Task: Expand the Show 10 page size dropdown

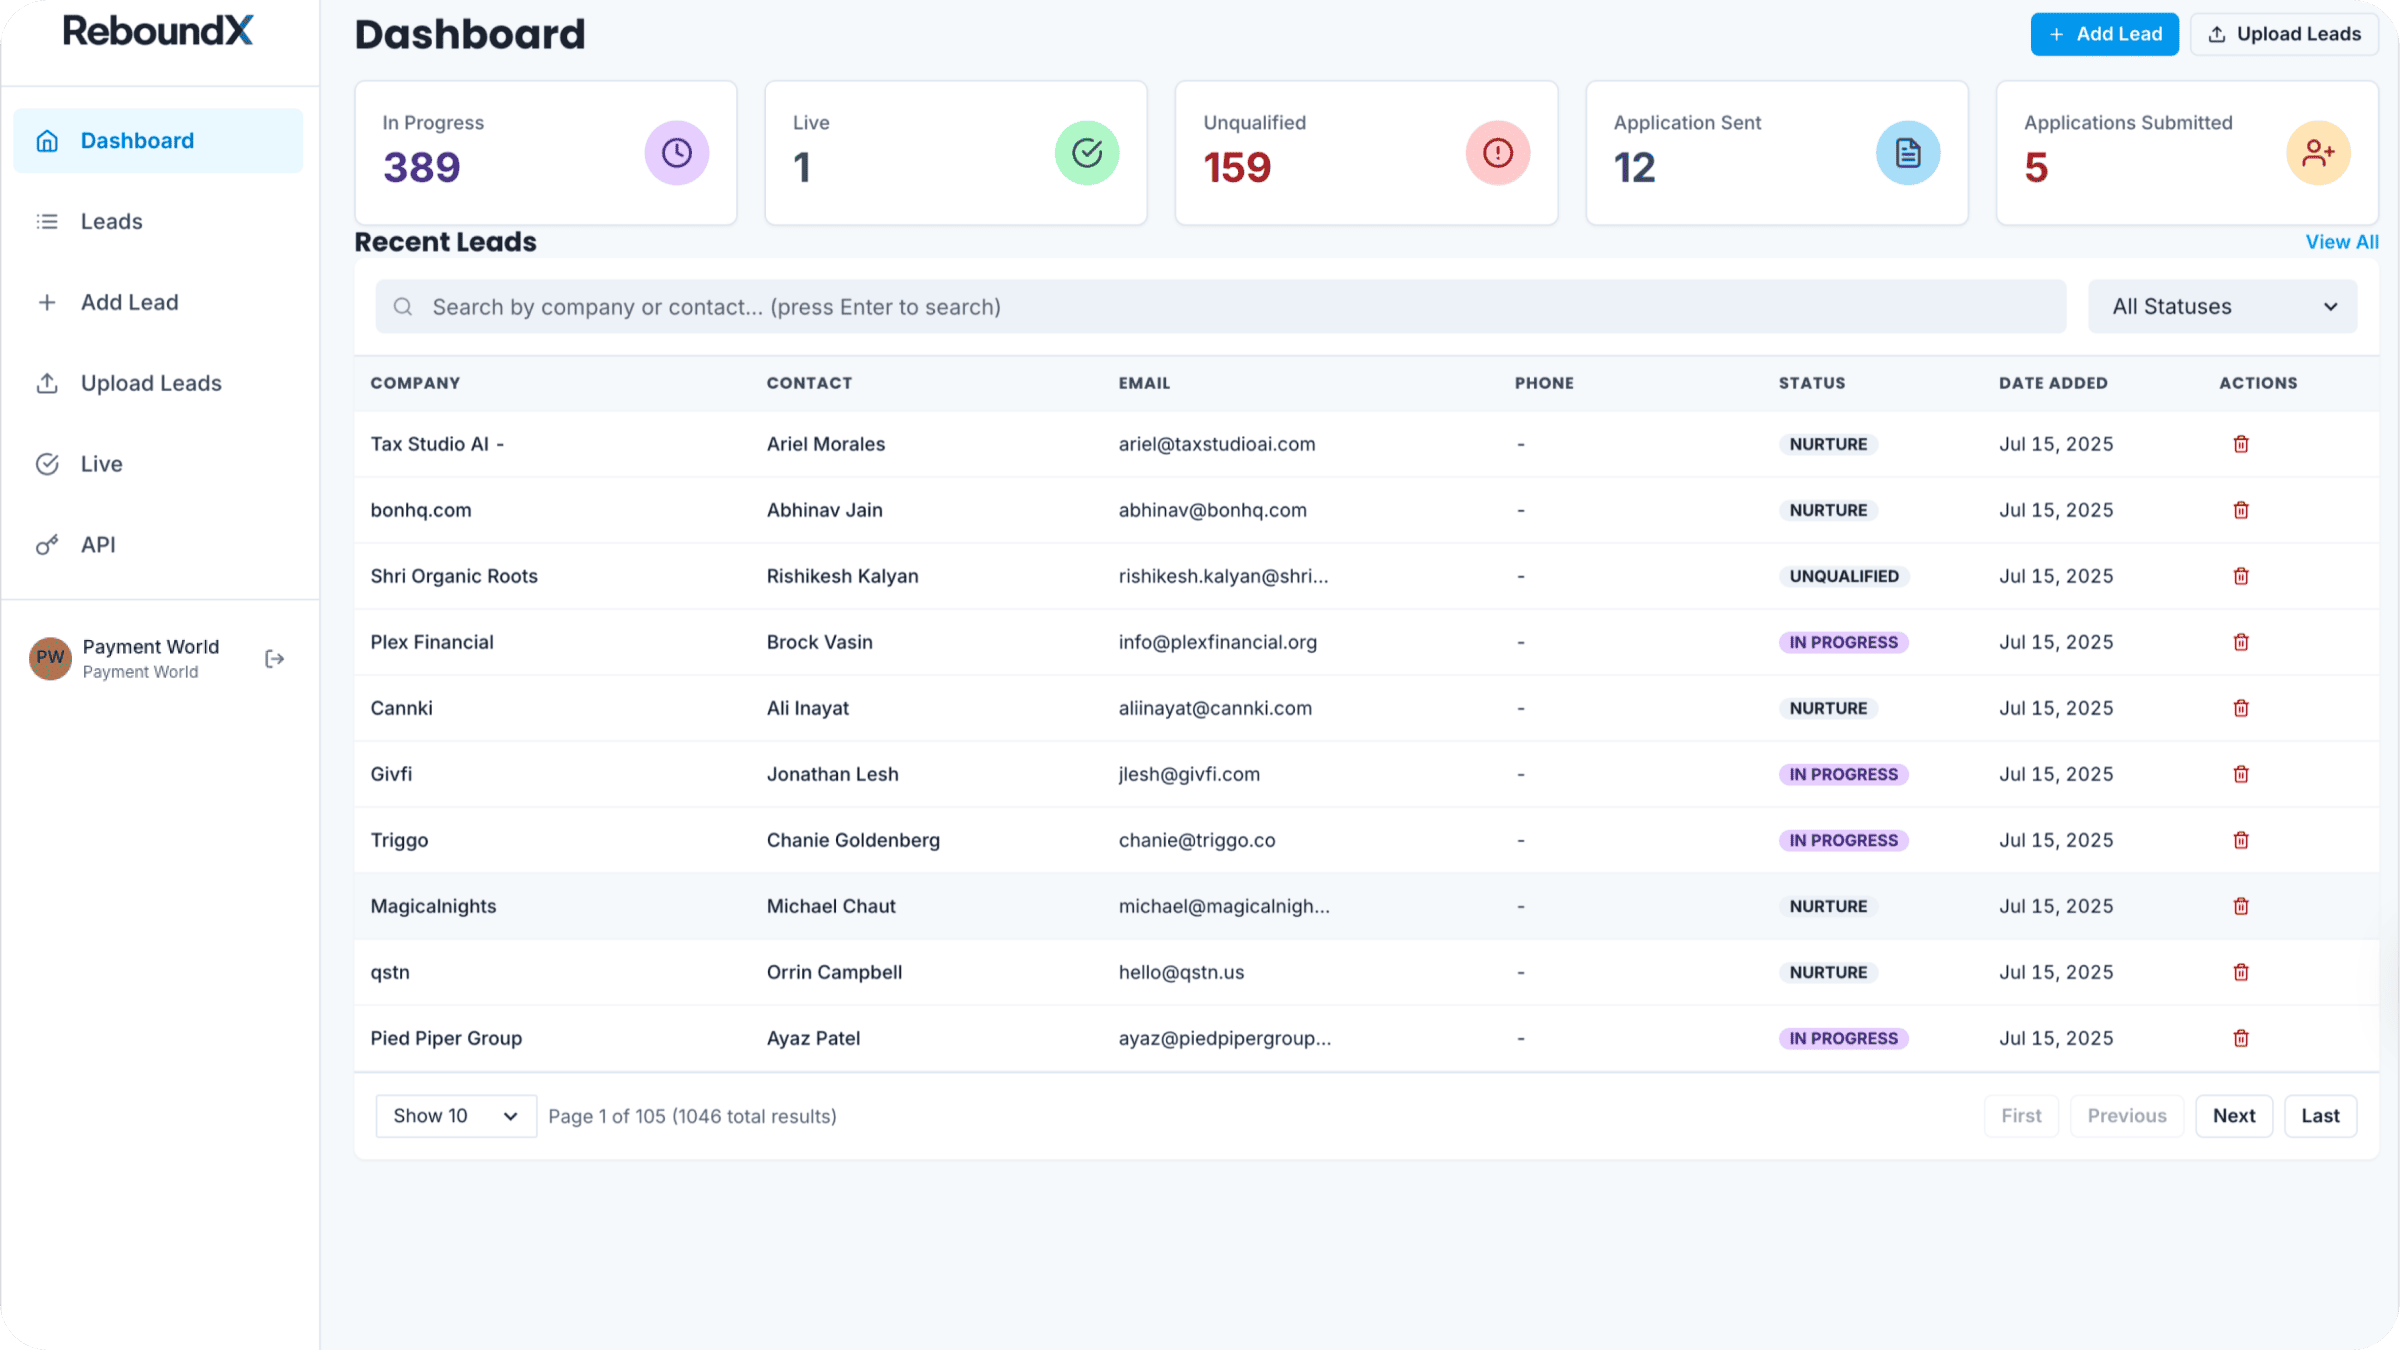Action: click(455, 1116)
